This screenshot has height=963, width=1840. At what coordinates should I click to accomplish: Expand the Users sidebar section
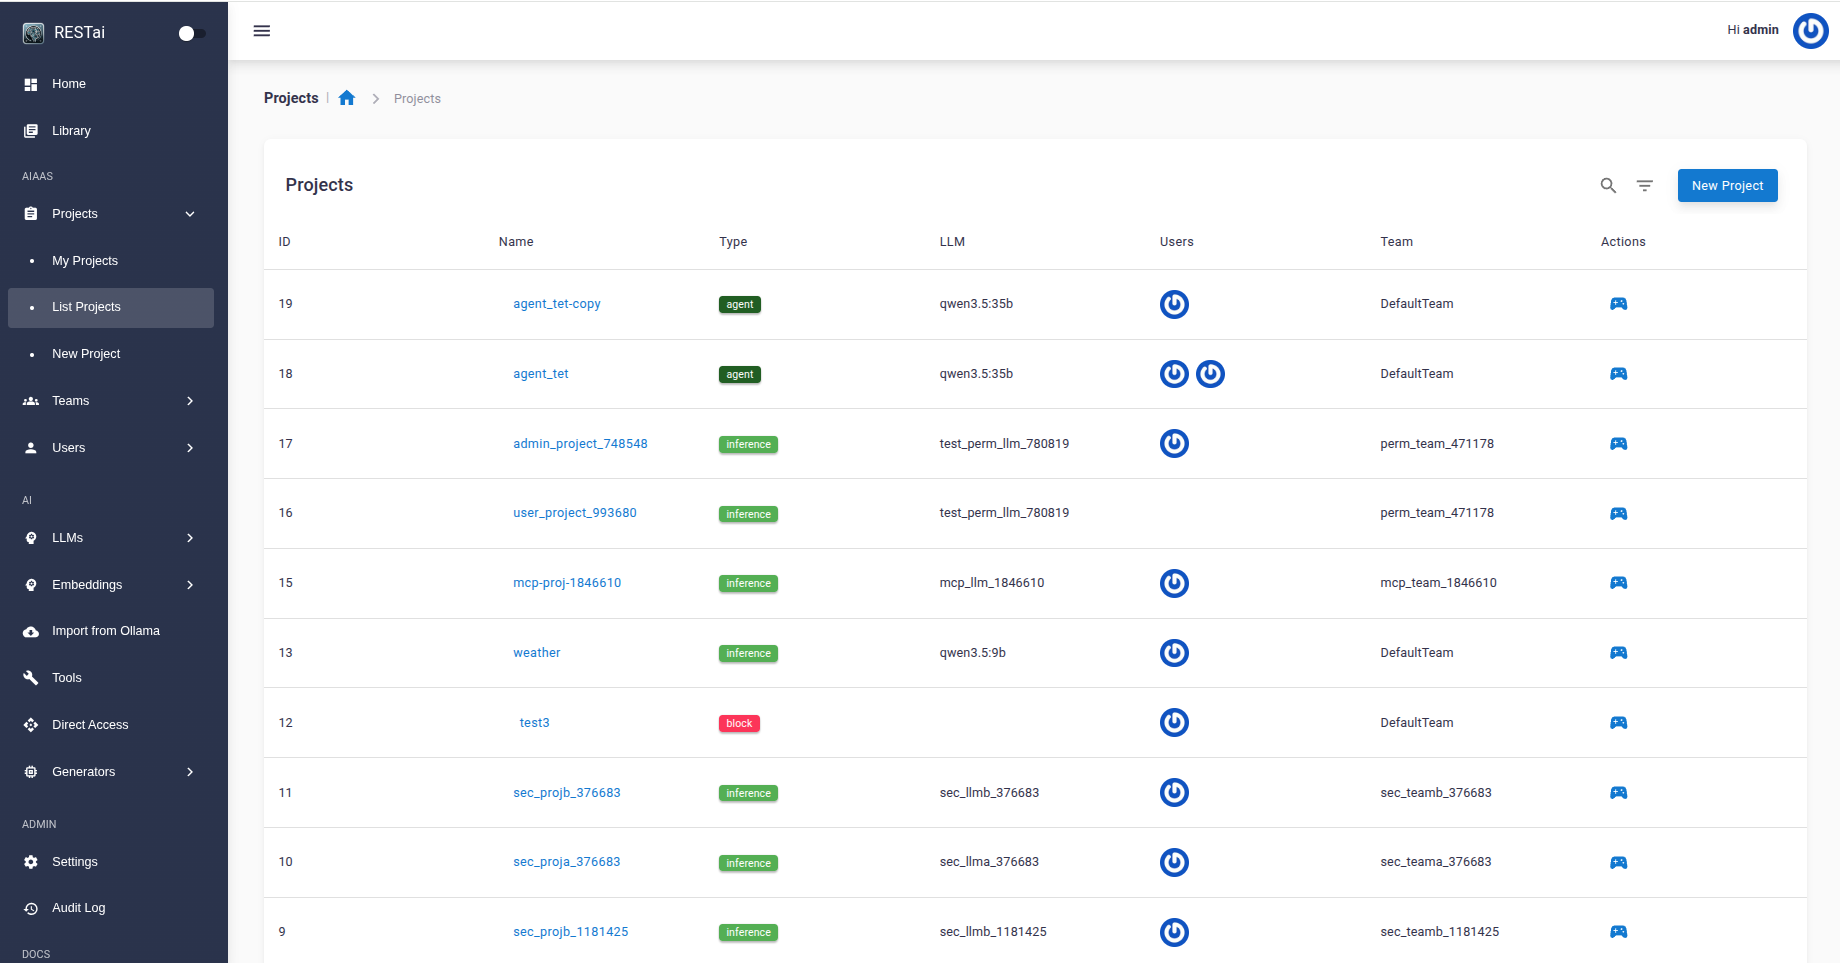tap(111, 448)
